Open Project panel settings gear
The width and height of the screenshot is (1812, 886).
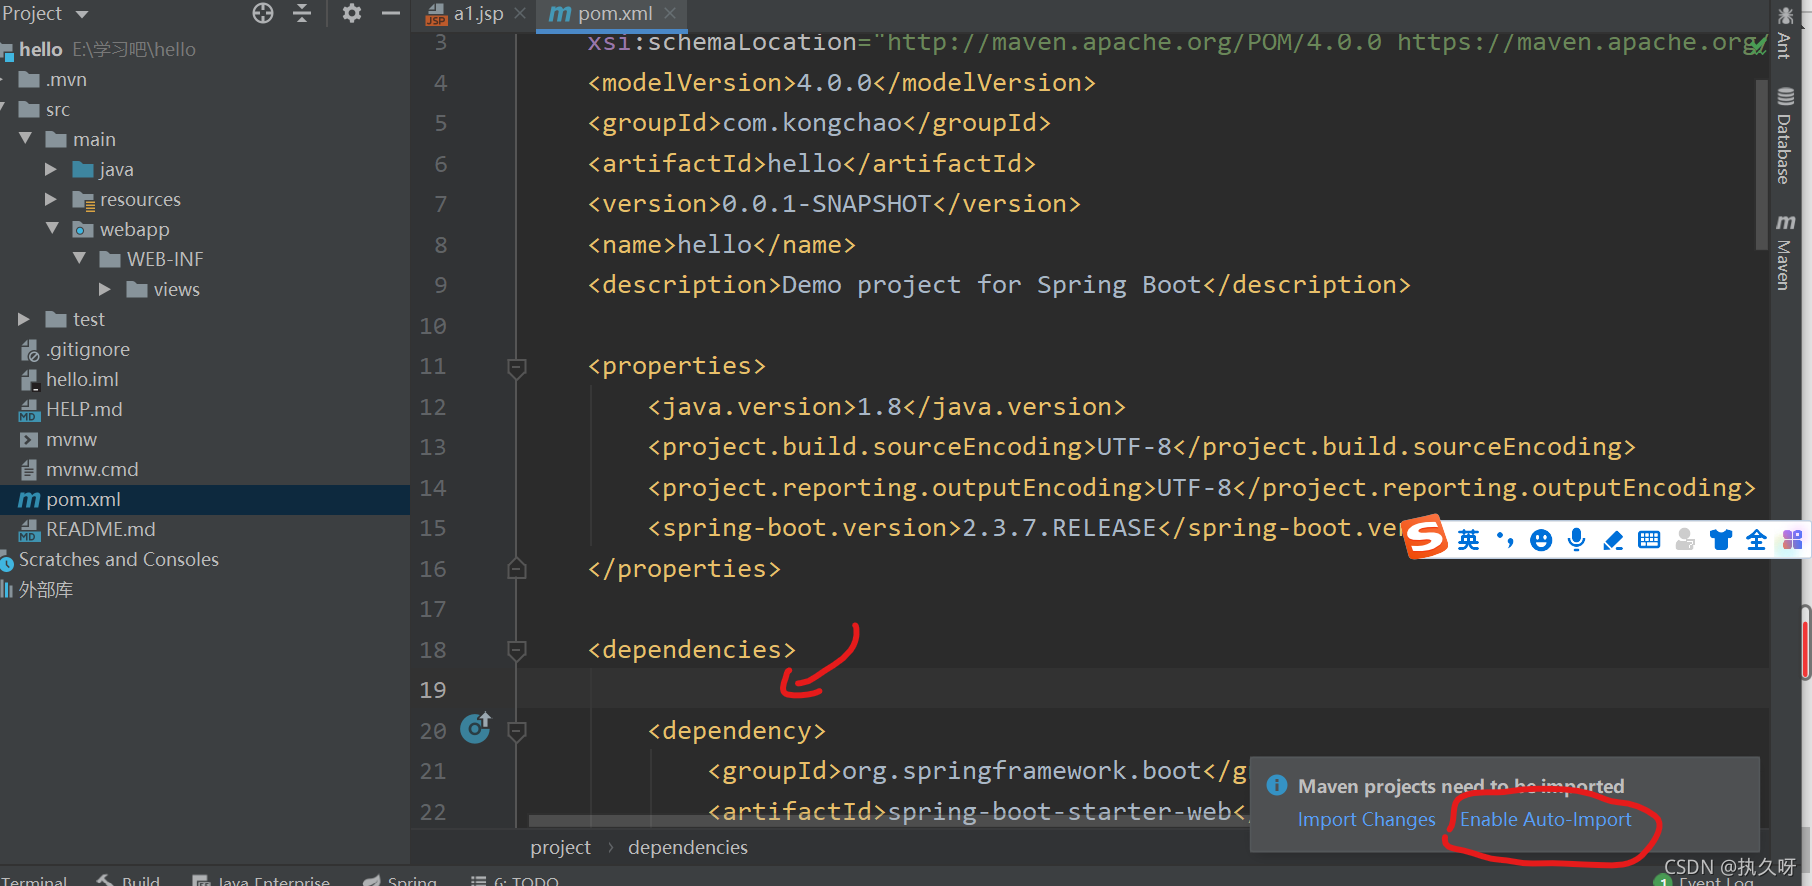click(x=351, y=13)
